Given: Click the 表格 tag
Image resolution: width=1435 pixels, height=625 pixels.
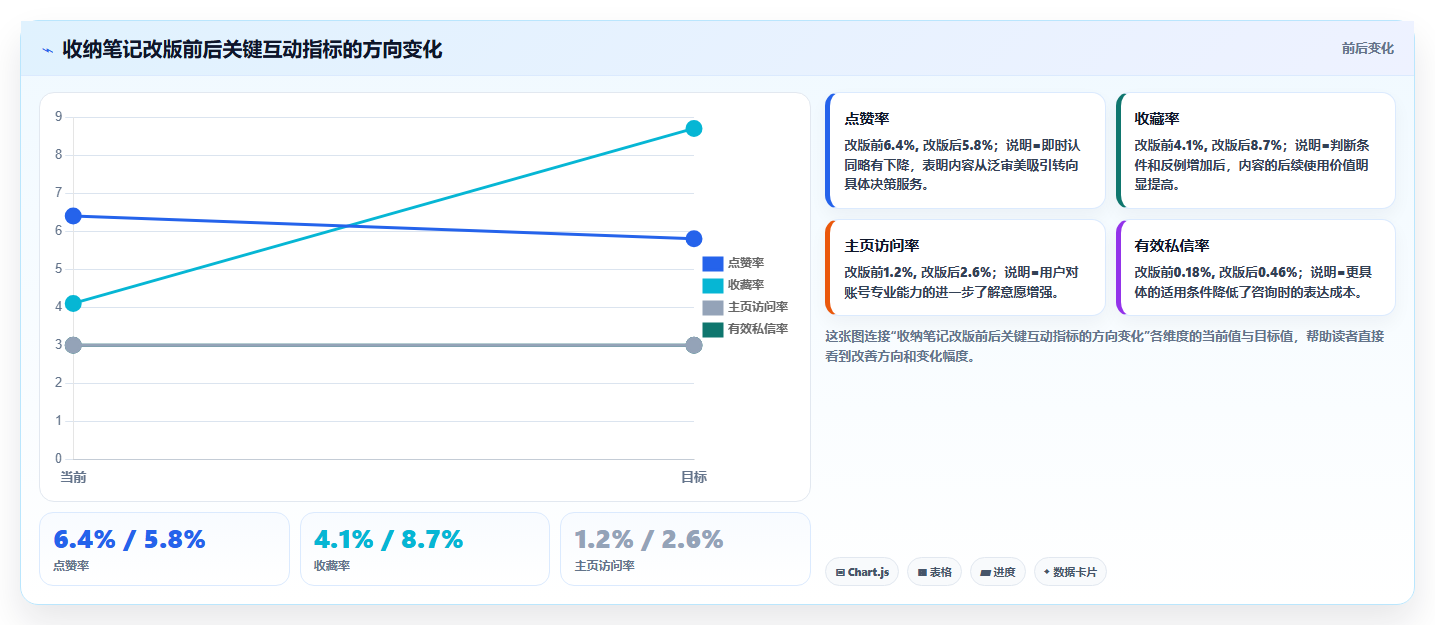Looking at the screenshot, I should tap(934, 572).
